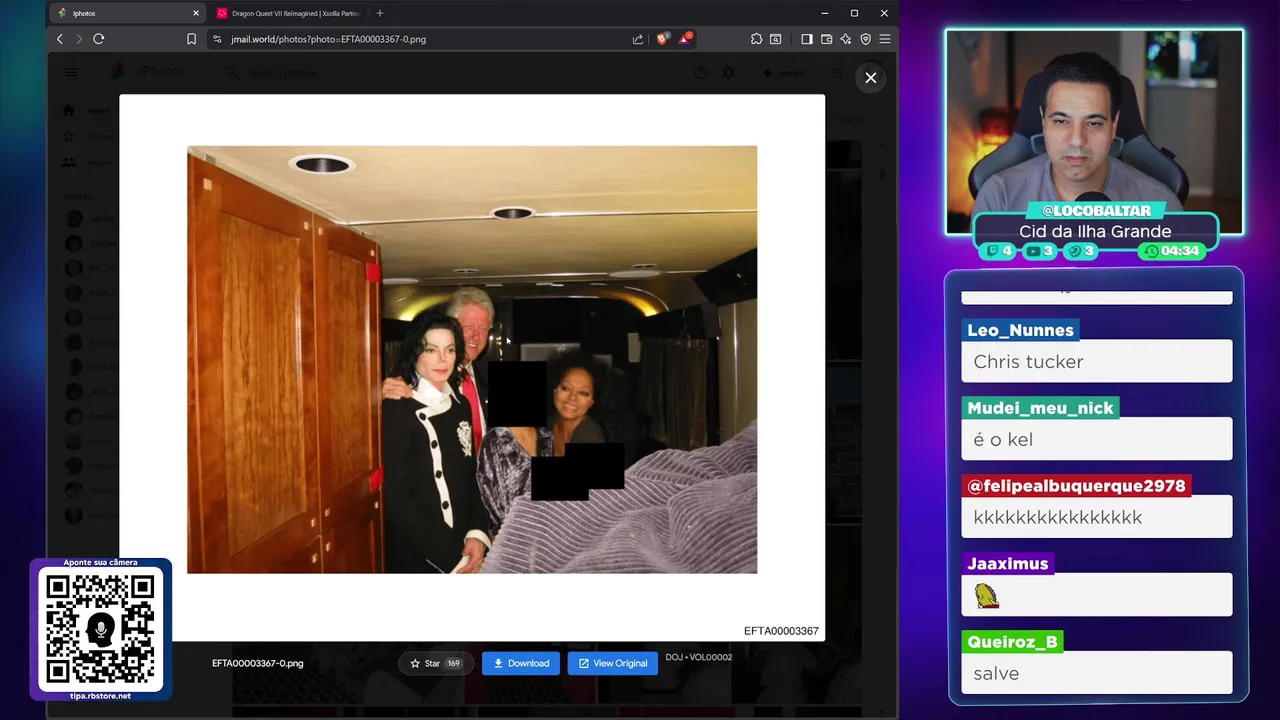
Task: Click the EFTA00003367-0.png filename text
Action: point(257,663)
